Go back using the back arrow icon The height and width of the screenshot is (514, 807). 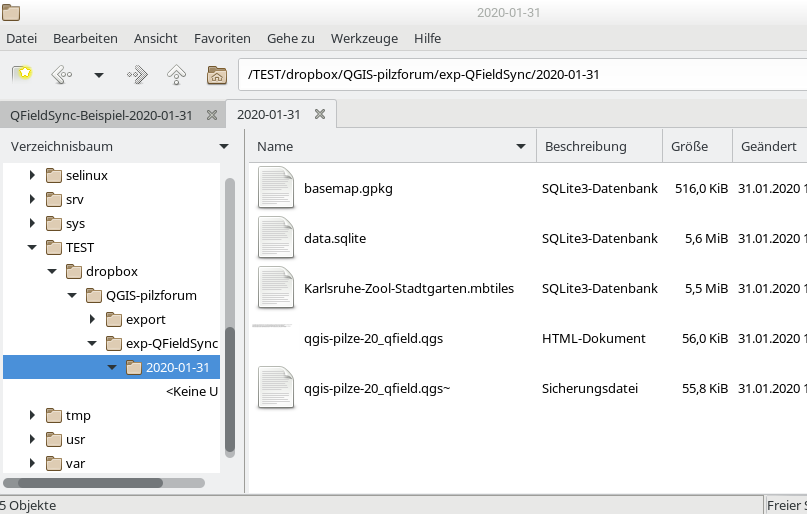61,74
